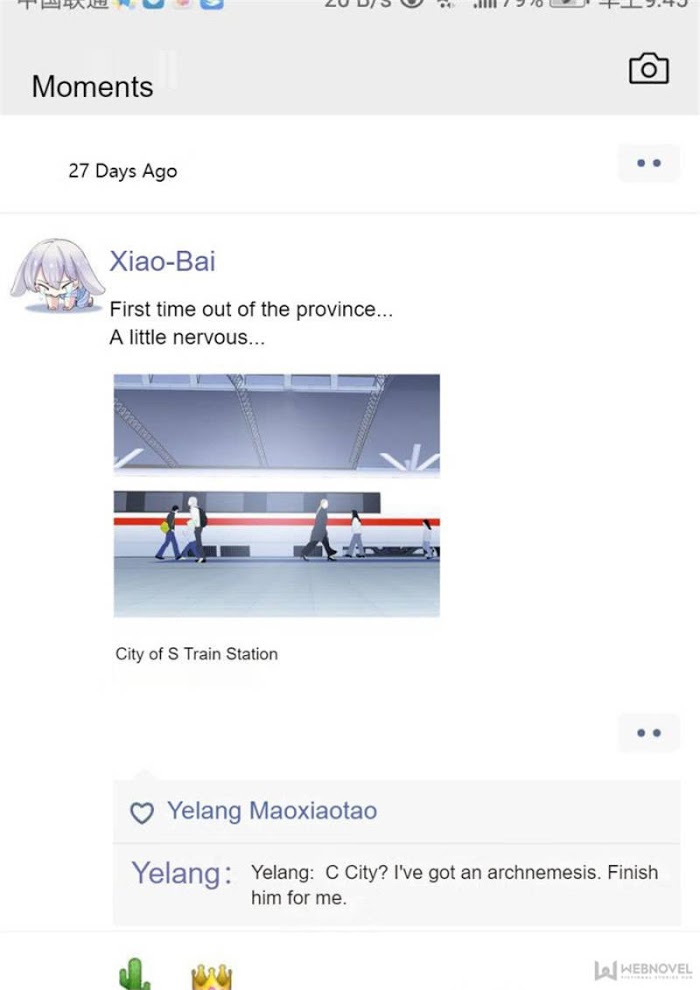Open the two-dot menu under Xiao-Bai's post

coord(649,733)
